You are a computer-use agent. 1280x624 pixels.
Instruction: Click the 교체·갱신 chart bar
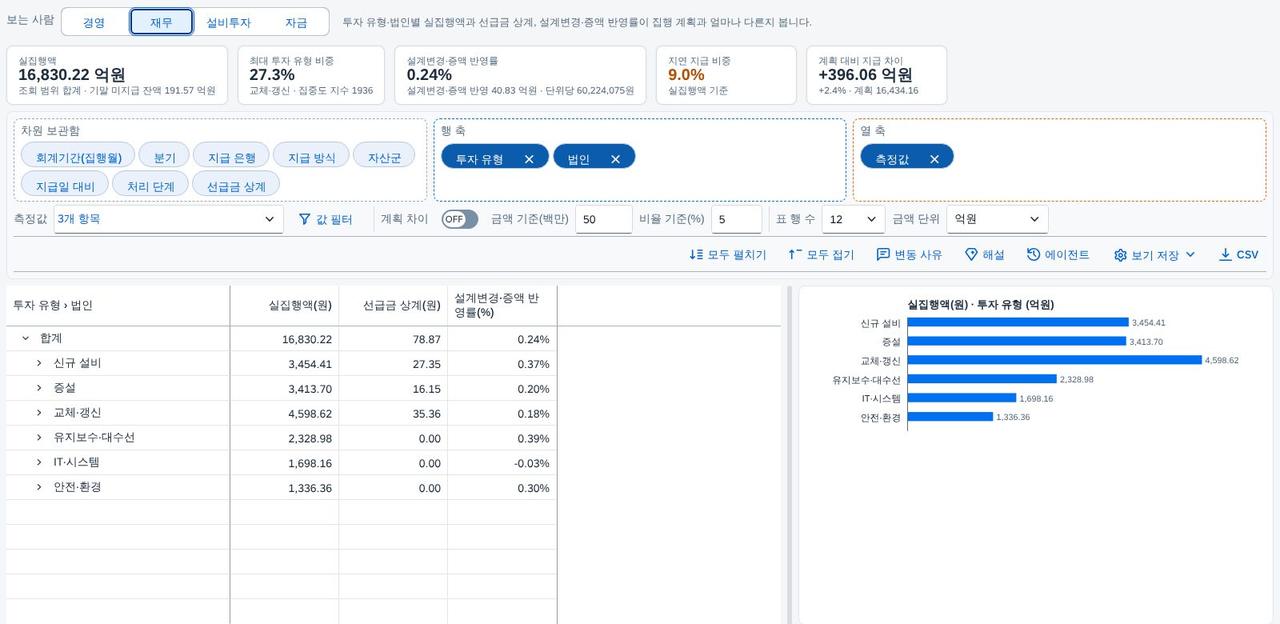pyautogui.click(x=1054, y=360)
